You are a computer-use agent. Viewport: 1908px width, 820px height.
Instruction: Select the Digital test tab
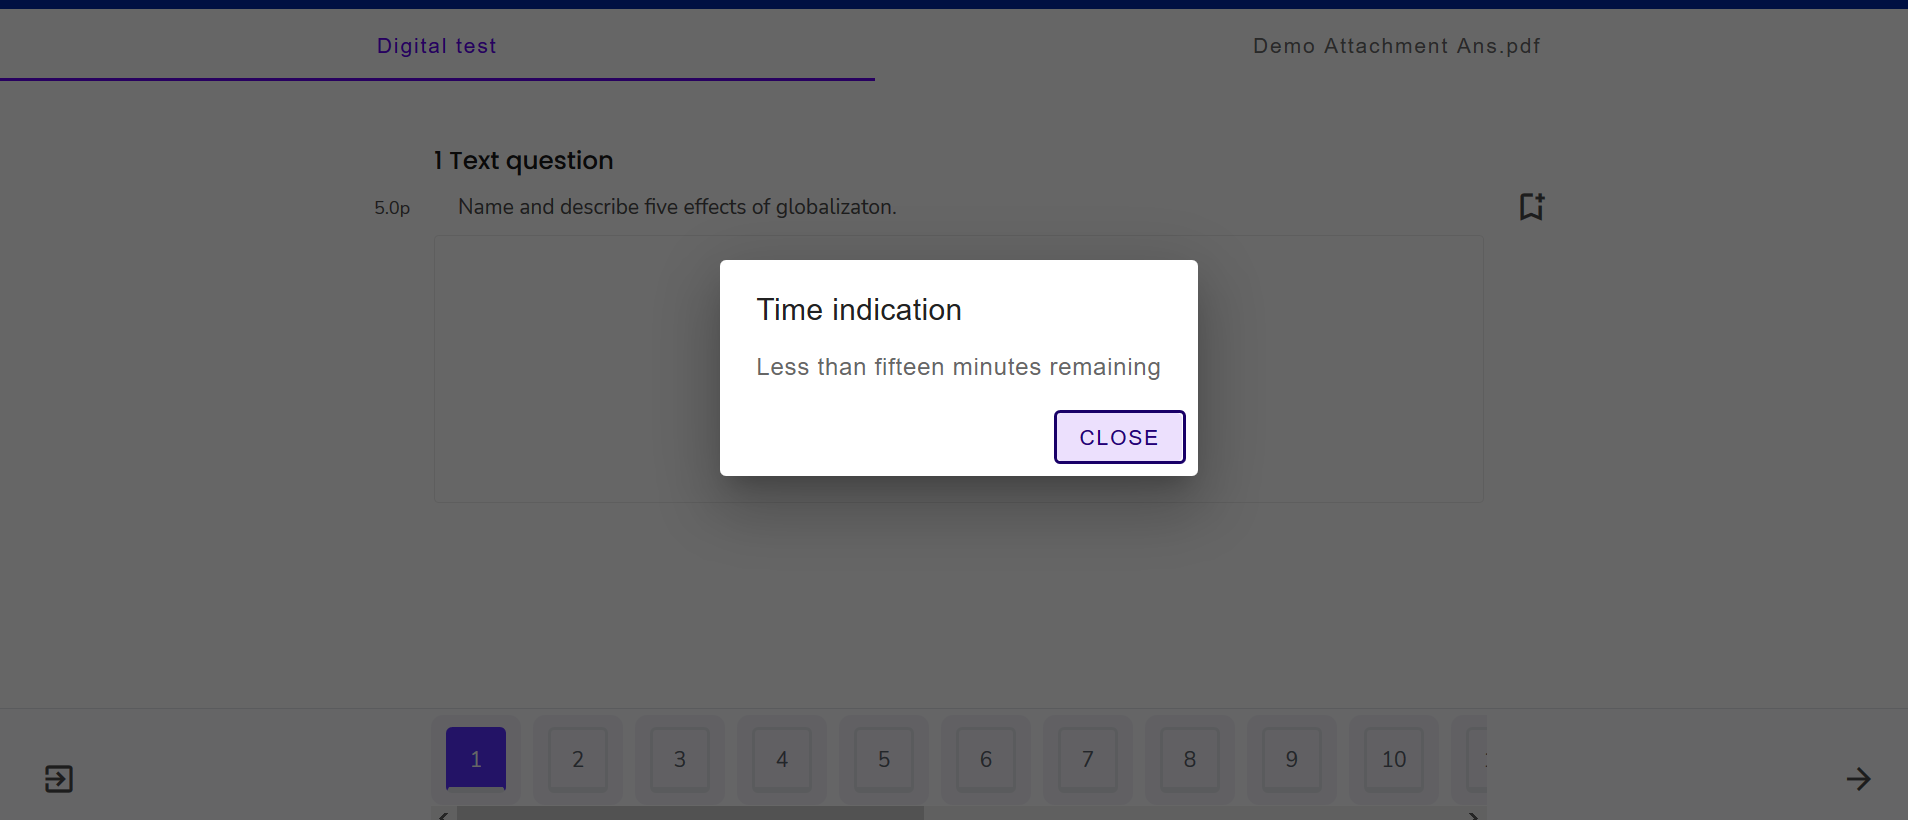[437, 46]
